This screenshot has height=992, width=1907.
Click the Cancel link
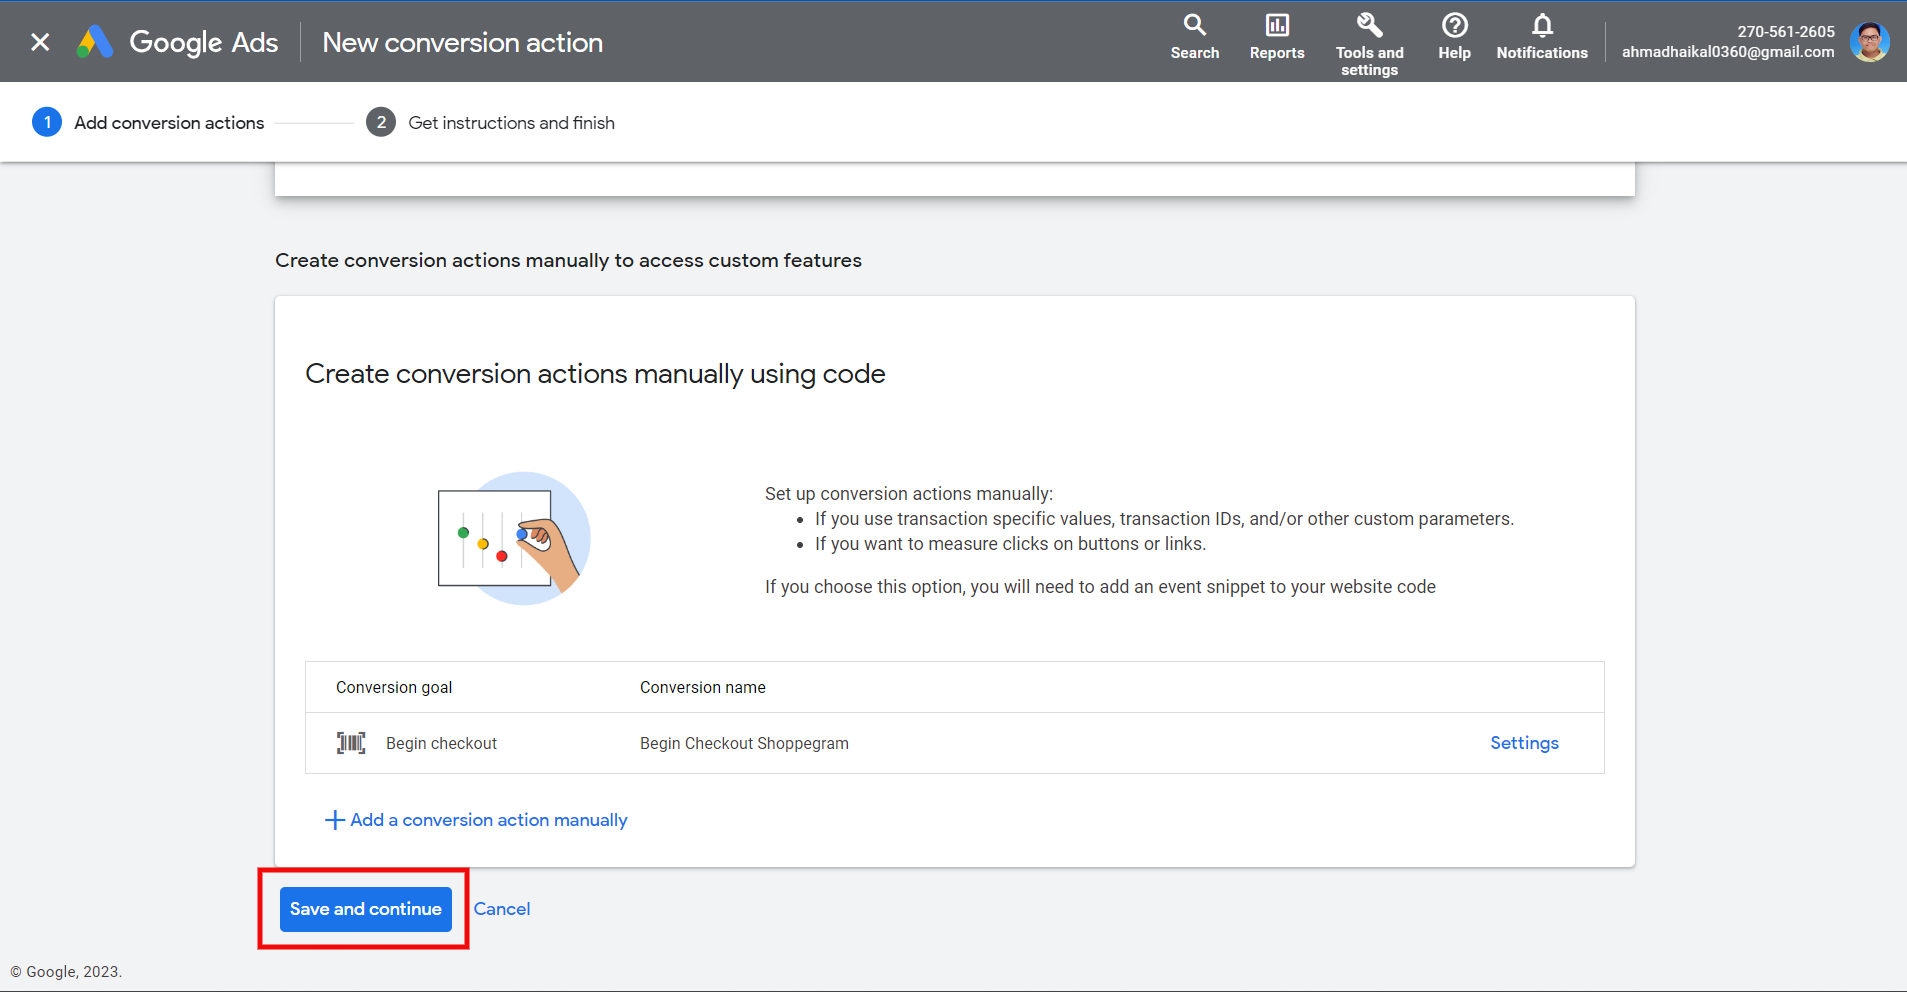coord(502,909)
